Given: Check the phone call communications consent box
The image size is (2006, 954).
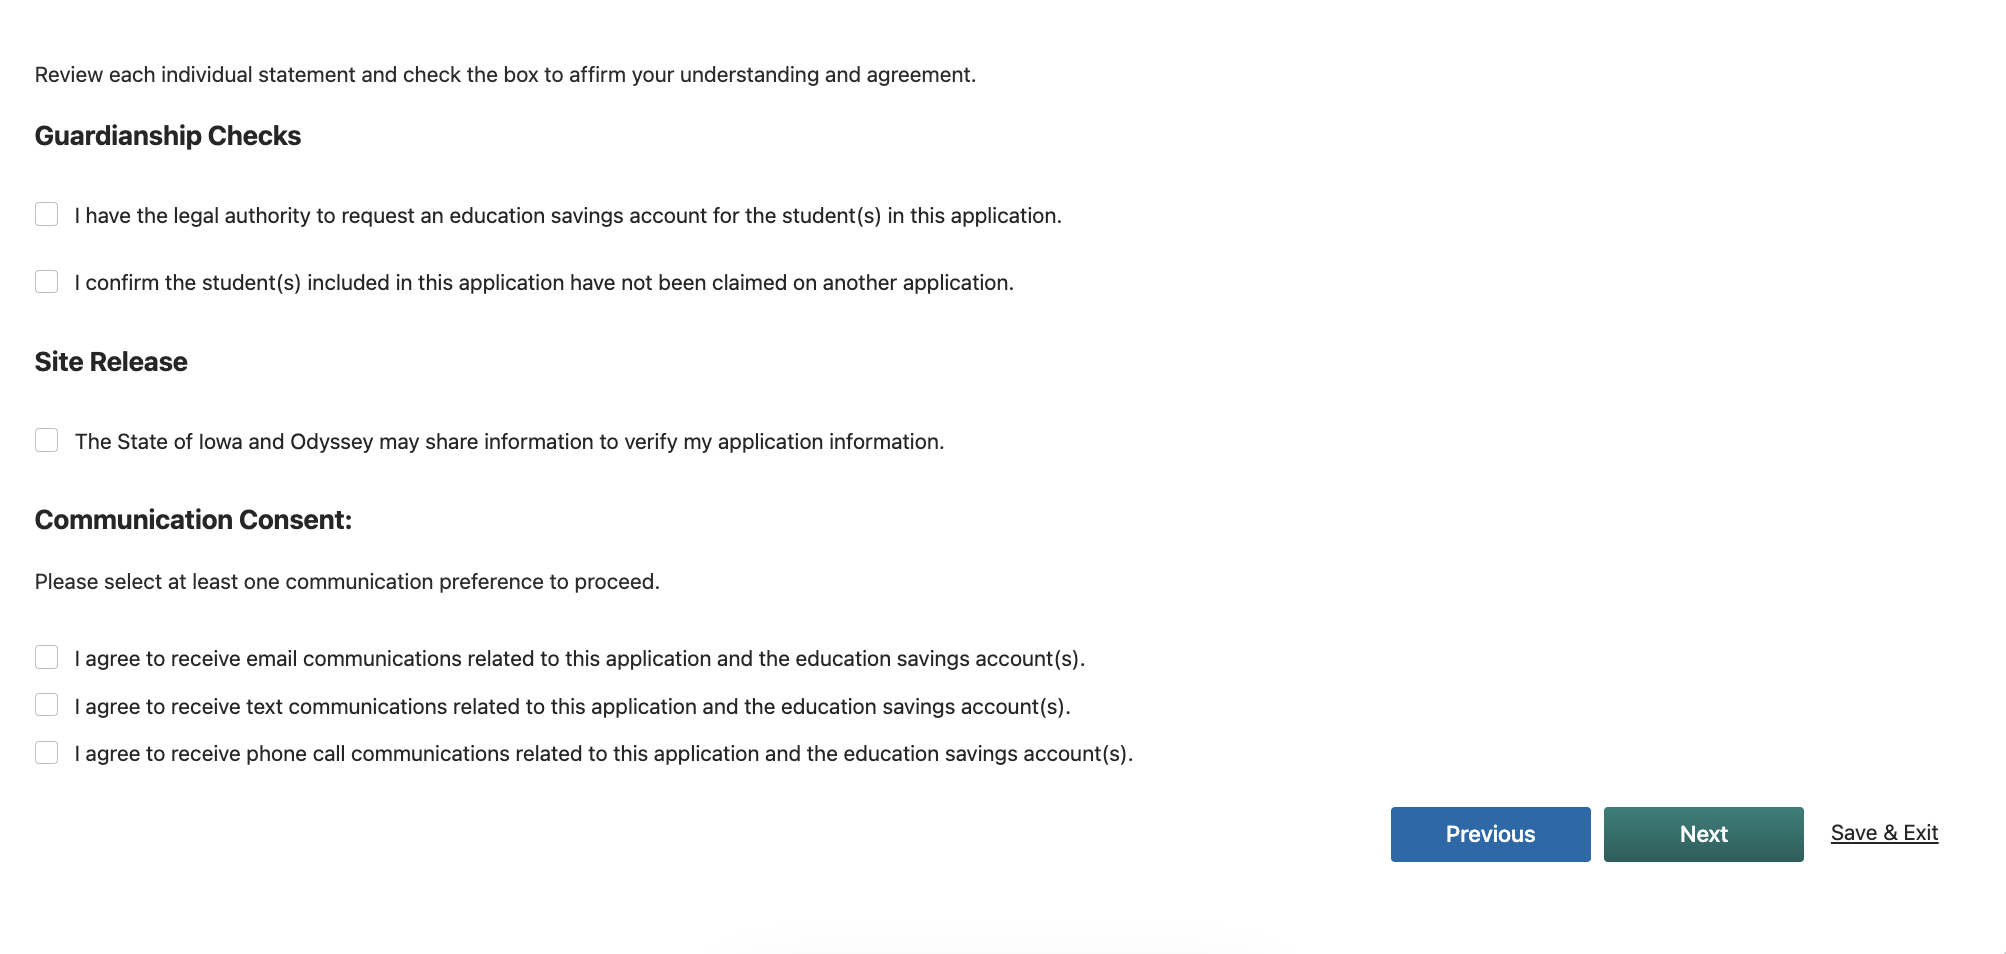Looking at the screenshot, I should [x=46, y=752].
